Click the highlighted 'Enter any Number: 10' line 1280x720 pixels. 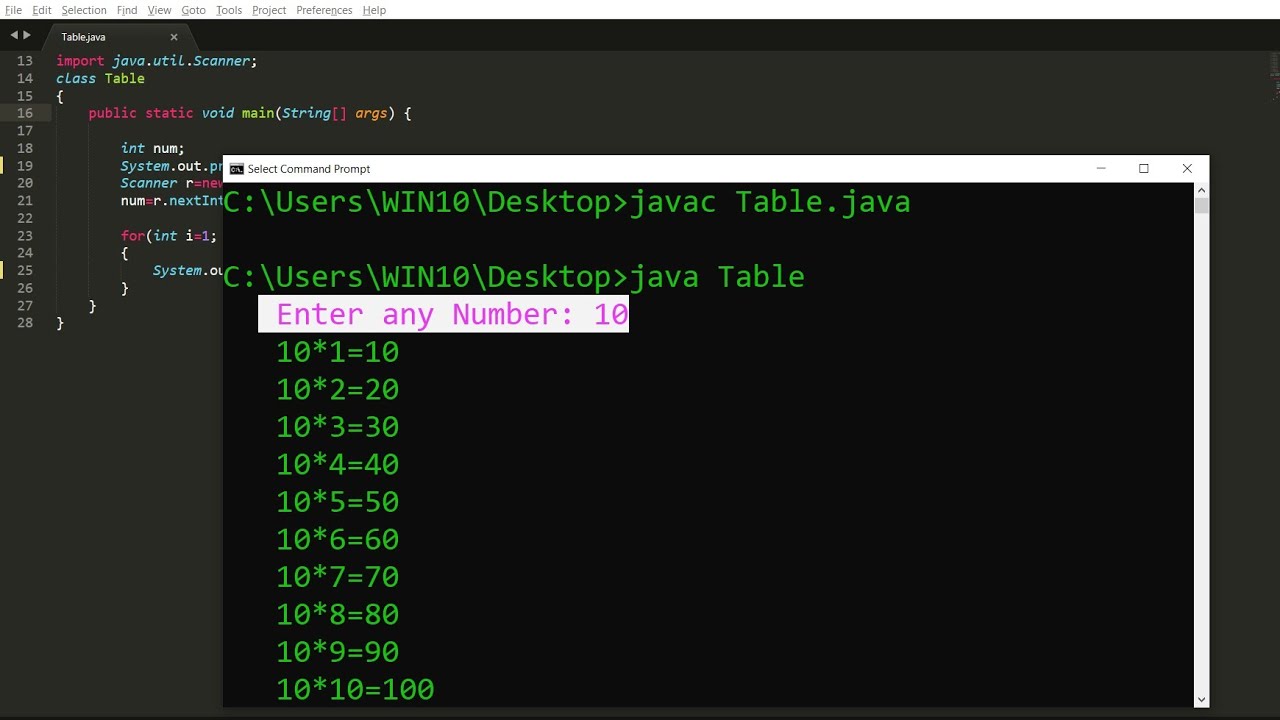pyautogui.click(x=443, y=314)
